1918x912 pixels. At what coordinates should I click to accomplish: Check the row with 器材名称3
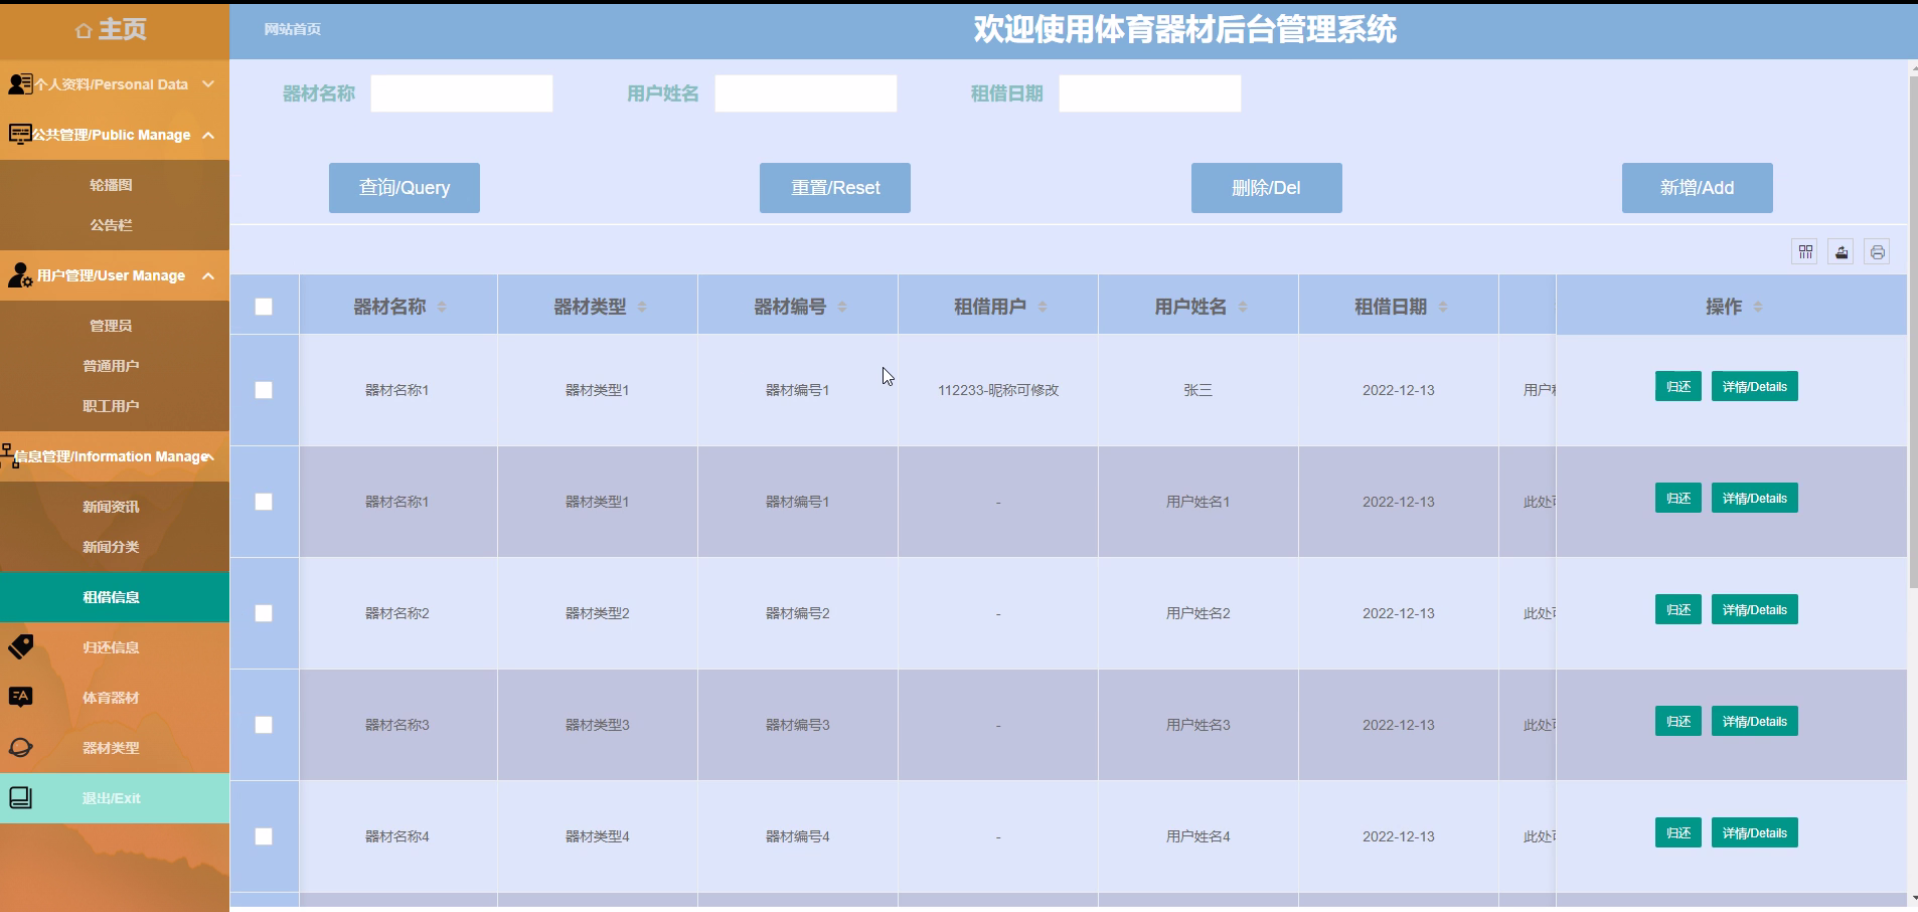(264, 725)
